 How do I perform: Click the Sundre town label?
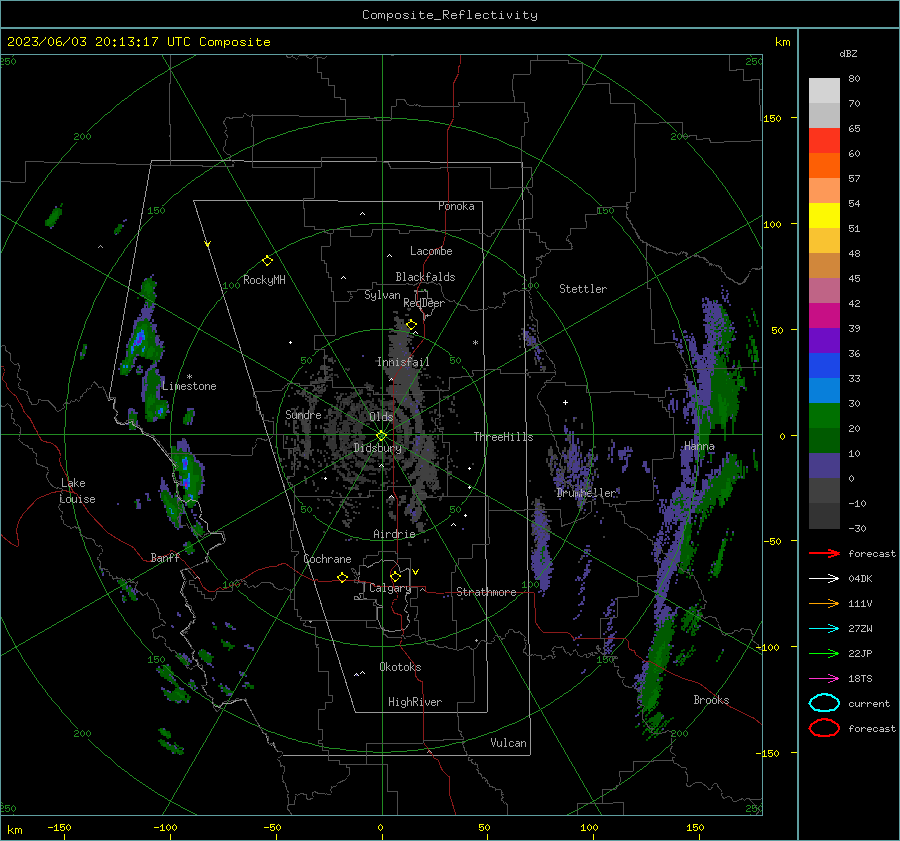pos(303,415)
